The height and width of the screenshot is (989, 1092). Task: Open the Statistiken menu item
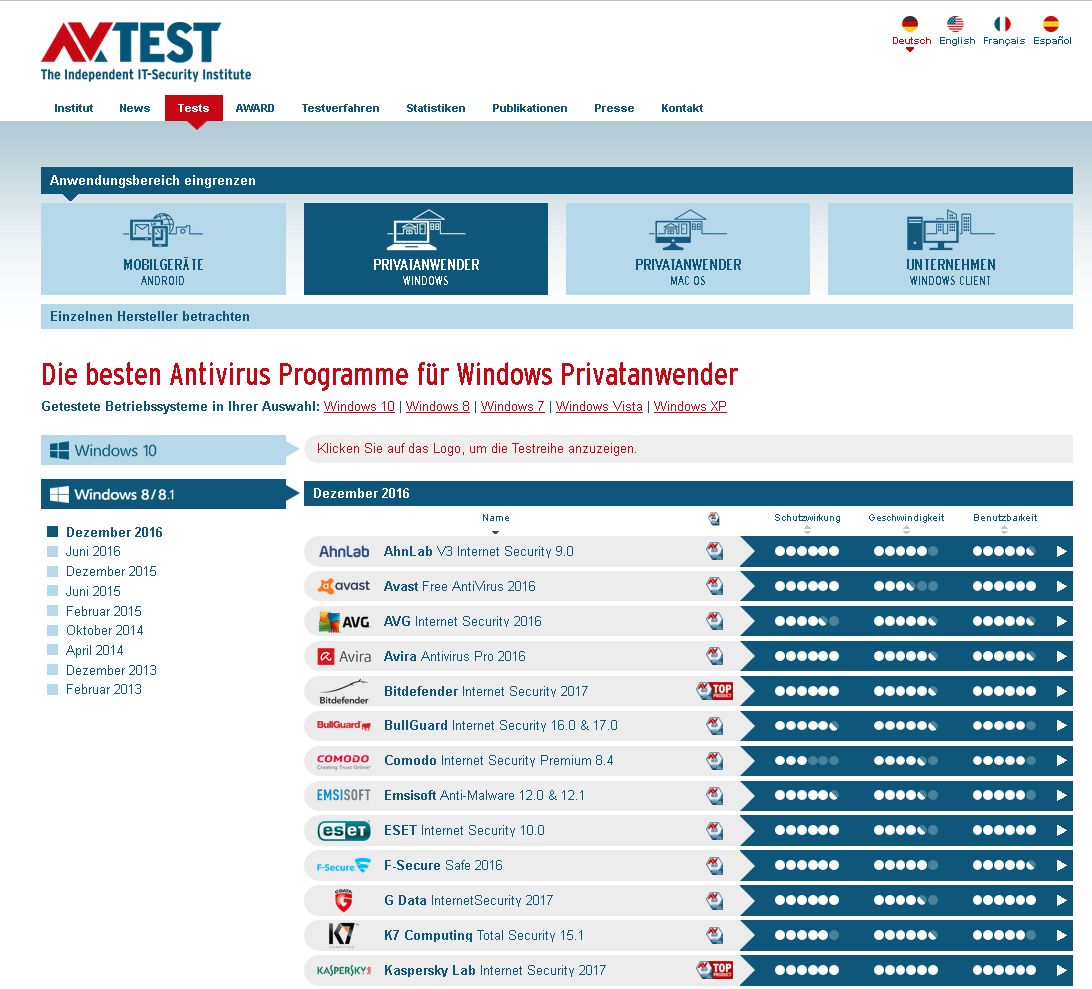tap(435, 108)
